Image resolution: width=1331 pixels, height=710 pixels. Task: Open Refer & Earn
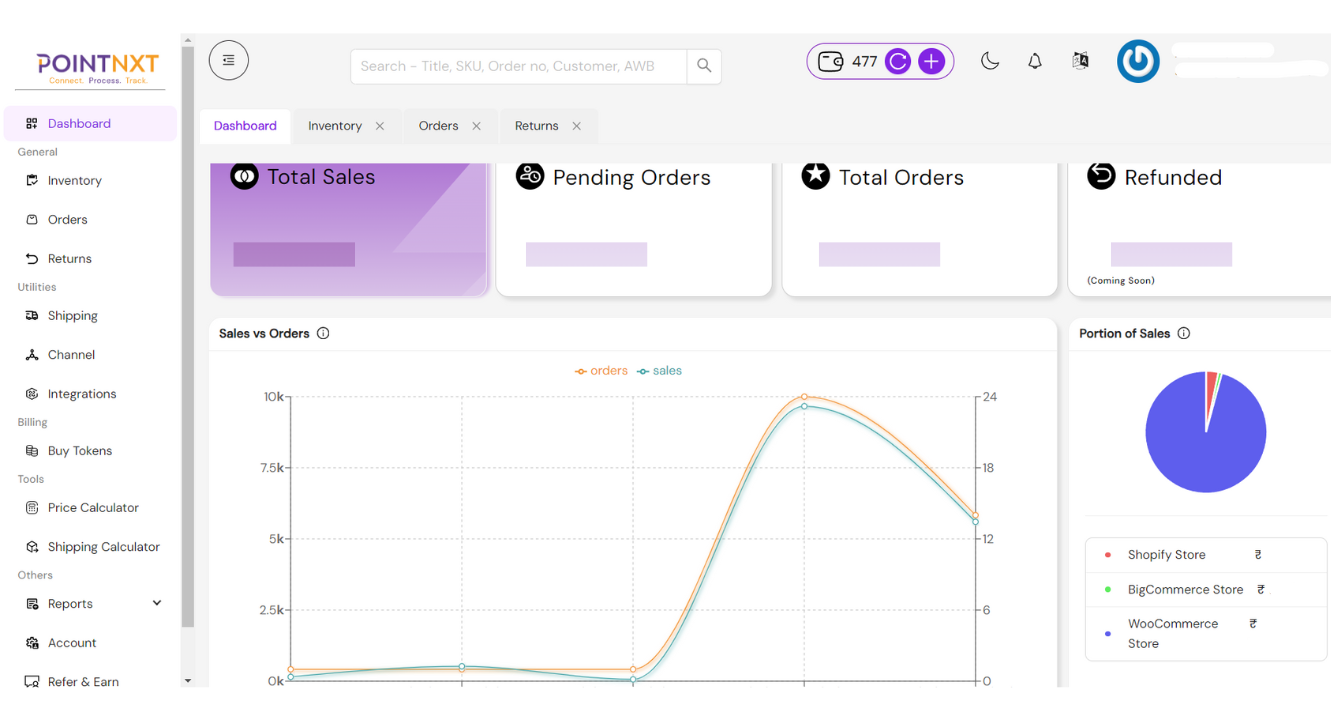[83, 681]
